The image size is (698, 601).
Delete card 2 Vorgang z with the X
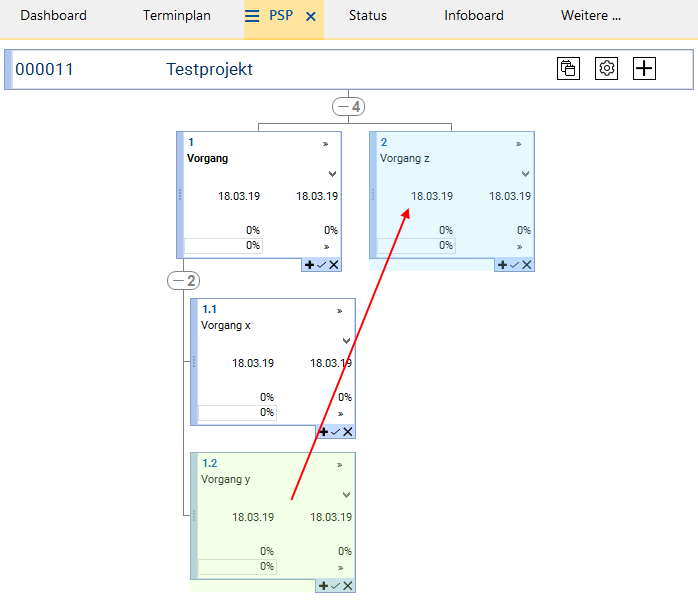point(527,265)
